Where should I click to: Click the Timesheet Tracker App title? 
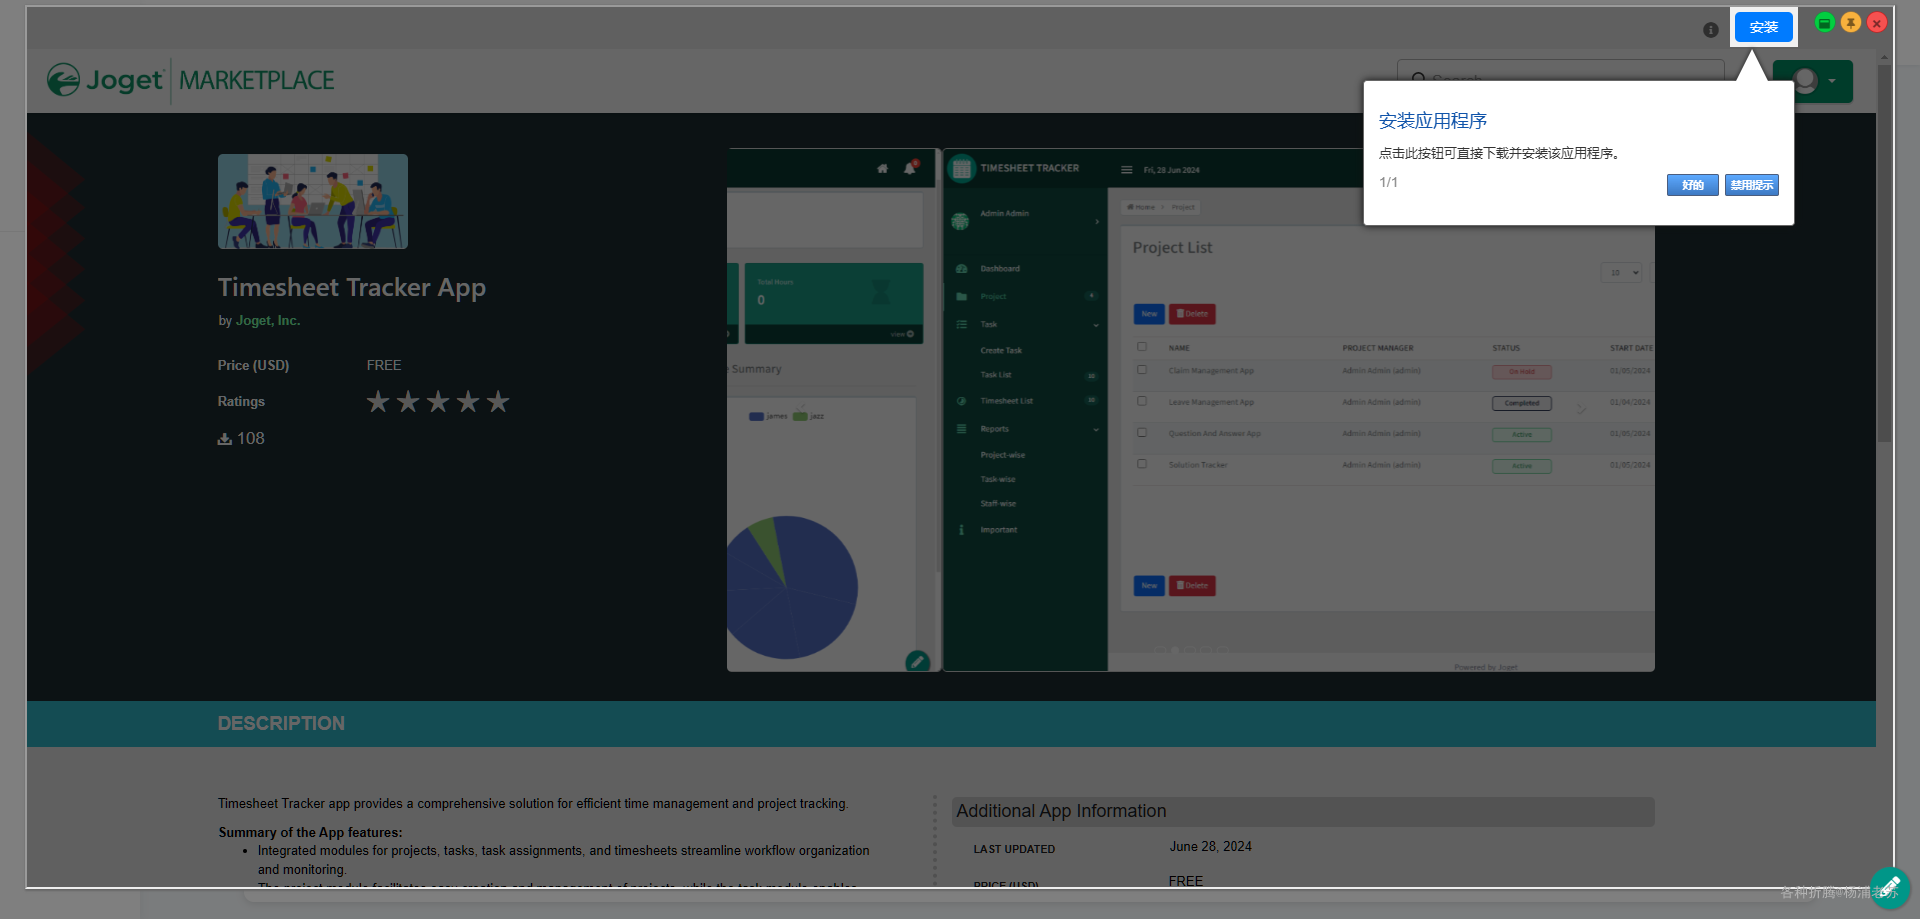tap(352, 288)
